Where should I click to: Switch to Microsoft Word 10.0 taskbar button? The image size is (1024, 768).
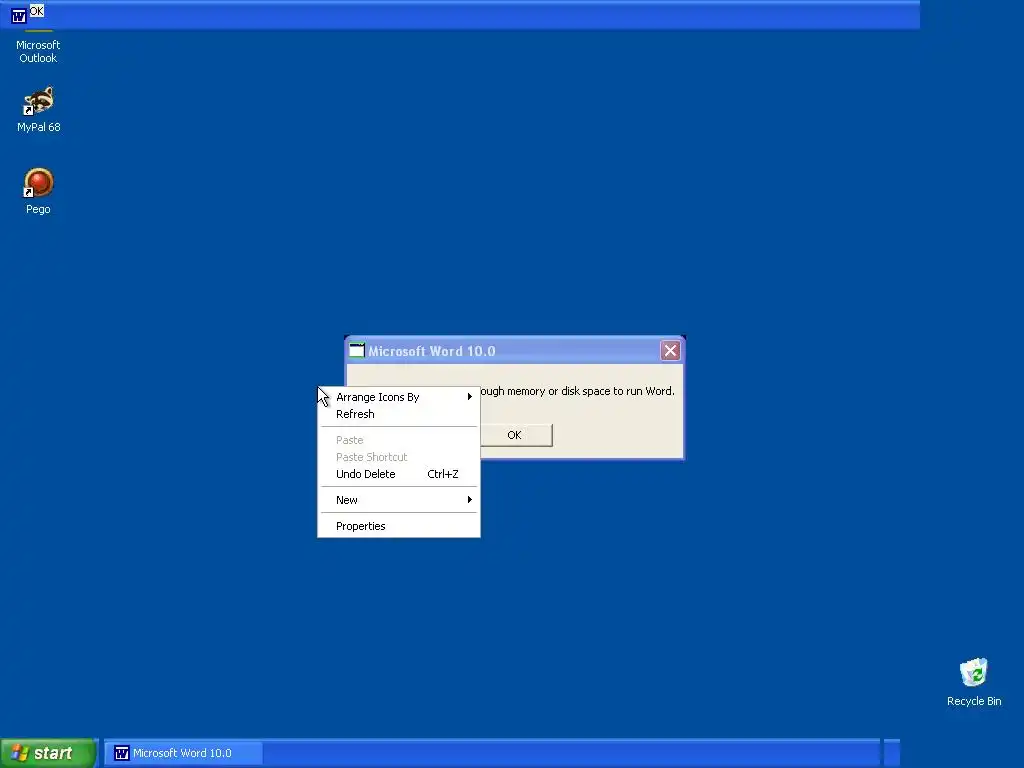(x=184, y=753)
